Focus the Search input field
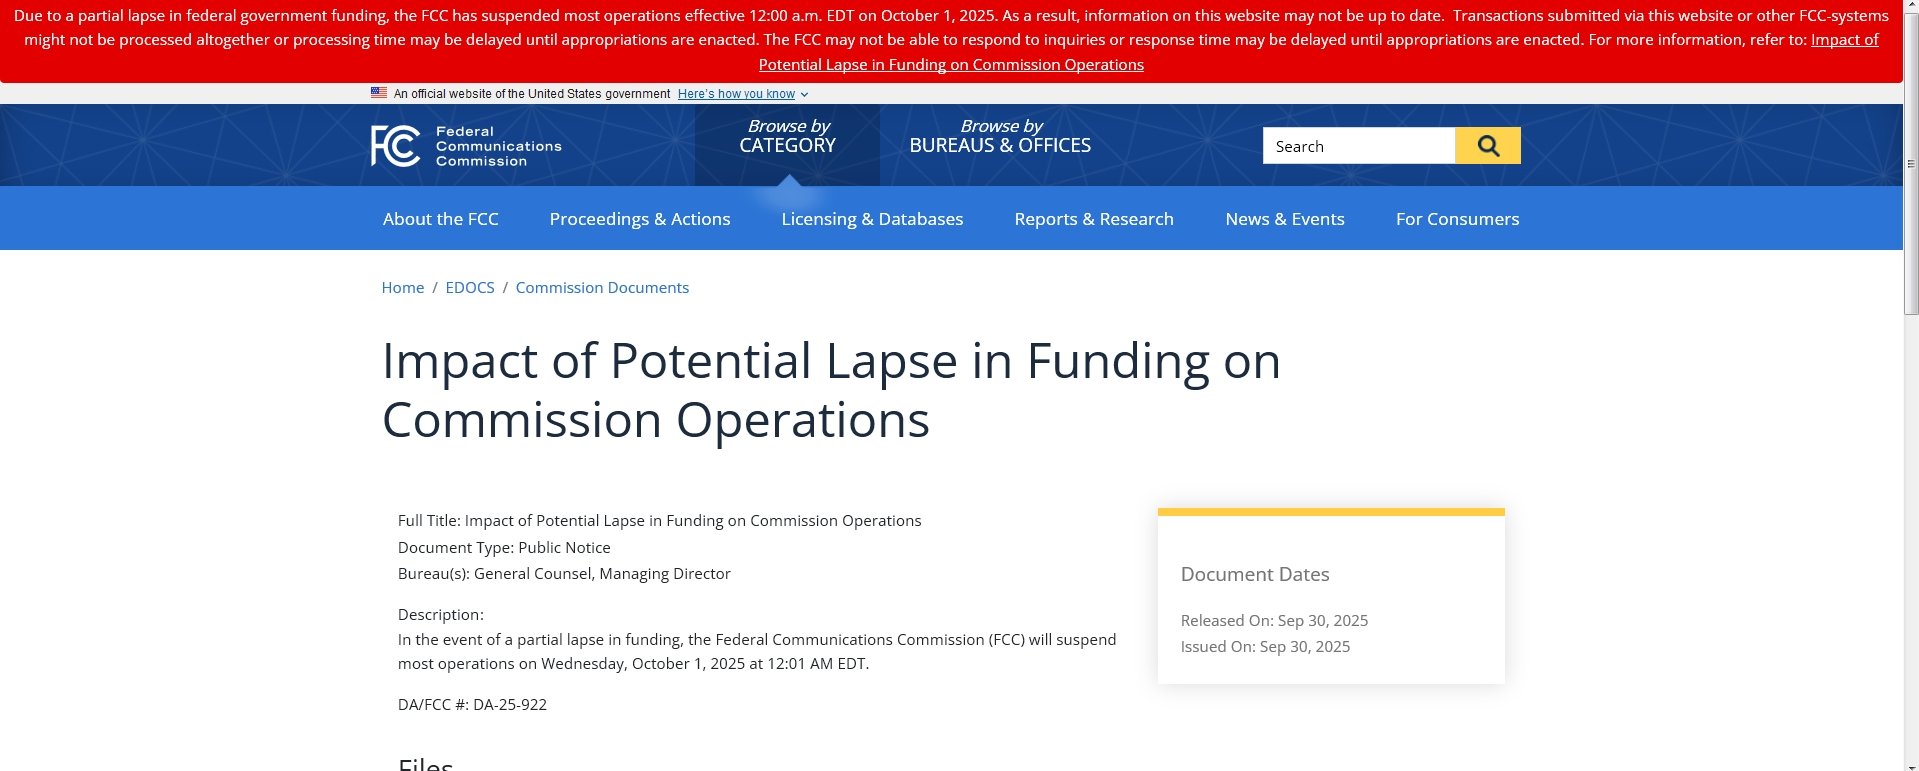This screenshot has width=1919, height=771. click(x=1358, y=146)
